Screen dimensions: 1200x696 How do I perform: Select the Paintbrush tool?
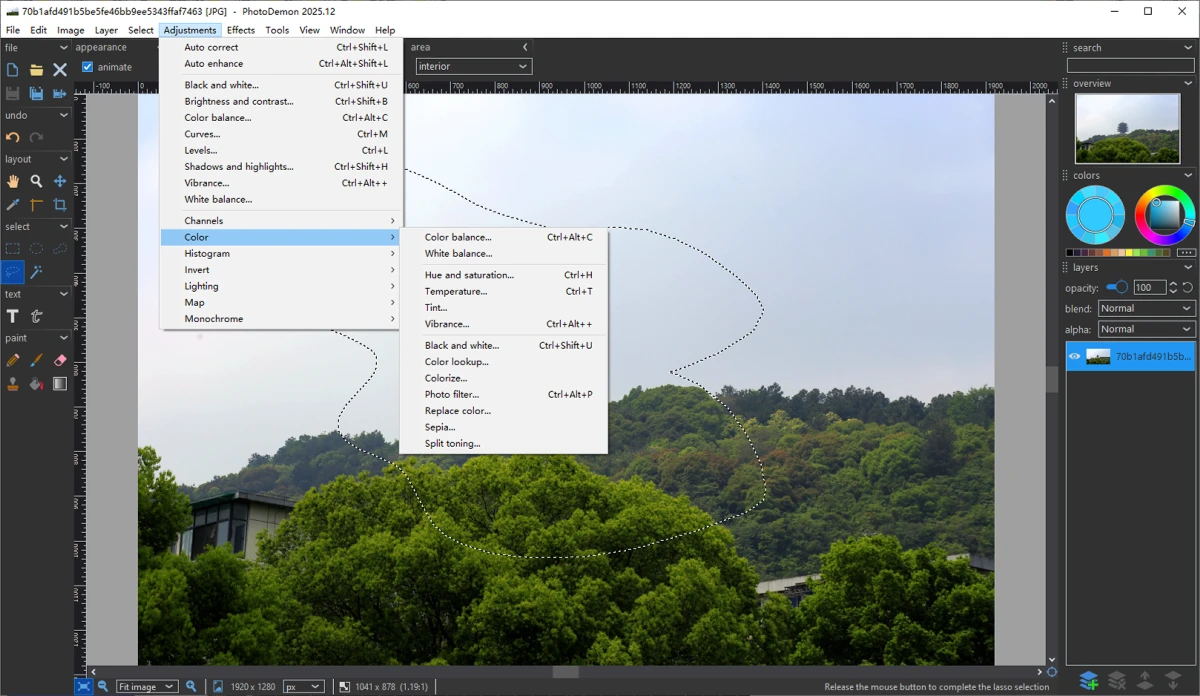pyautogui.click(x=36, y=360)
